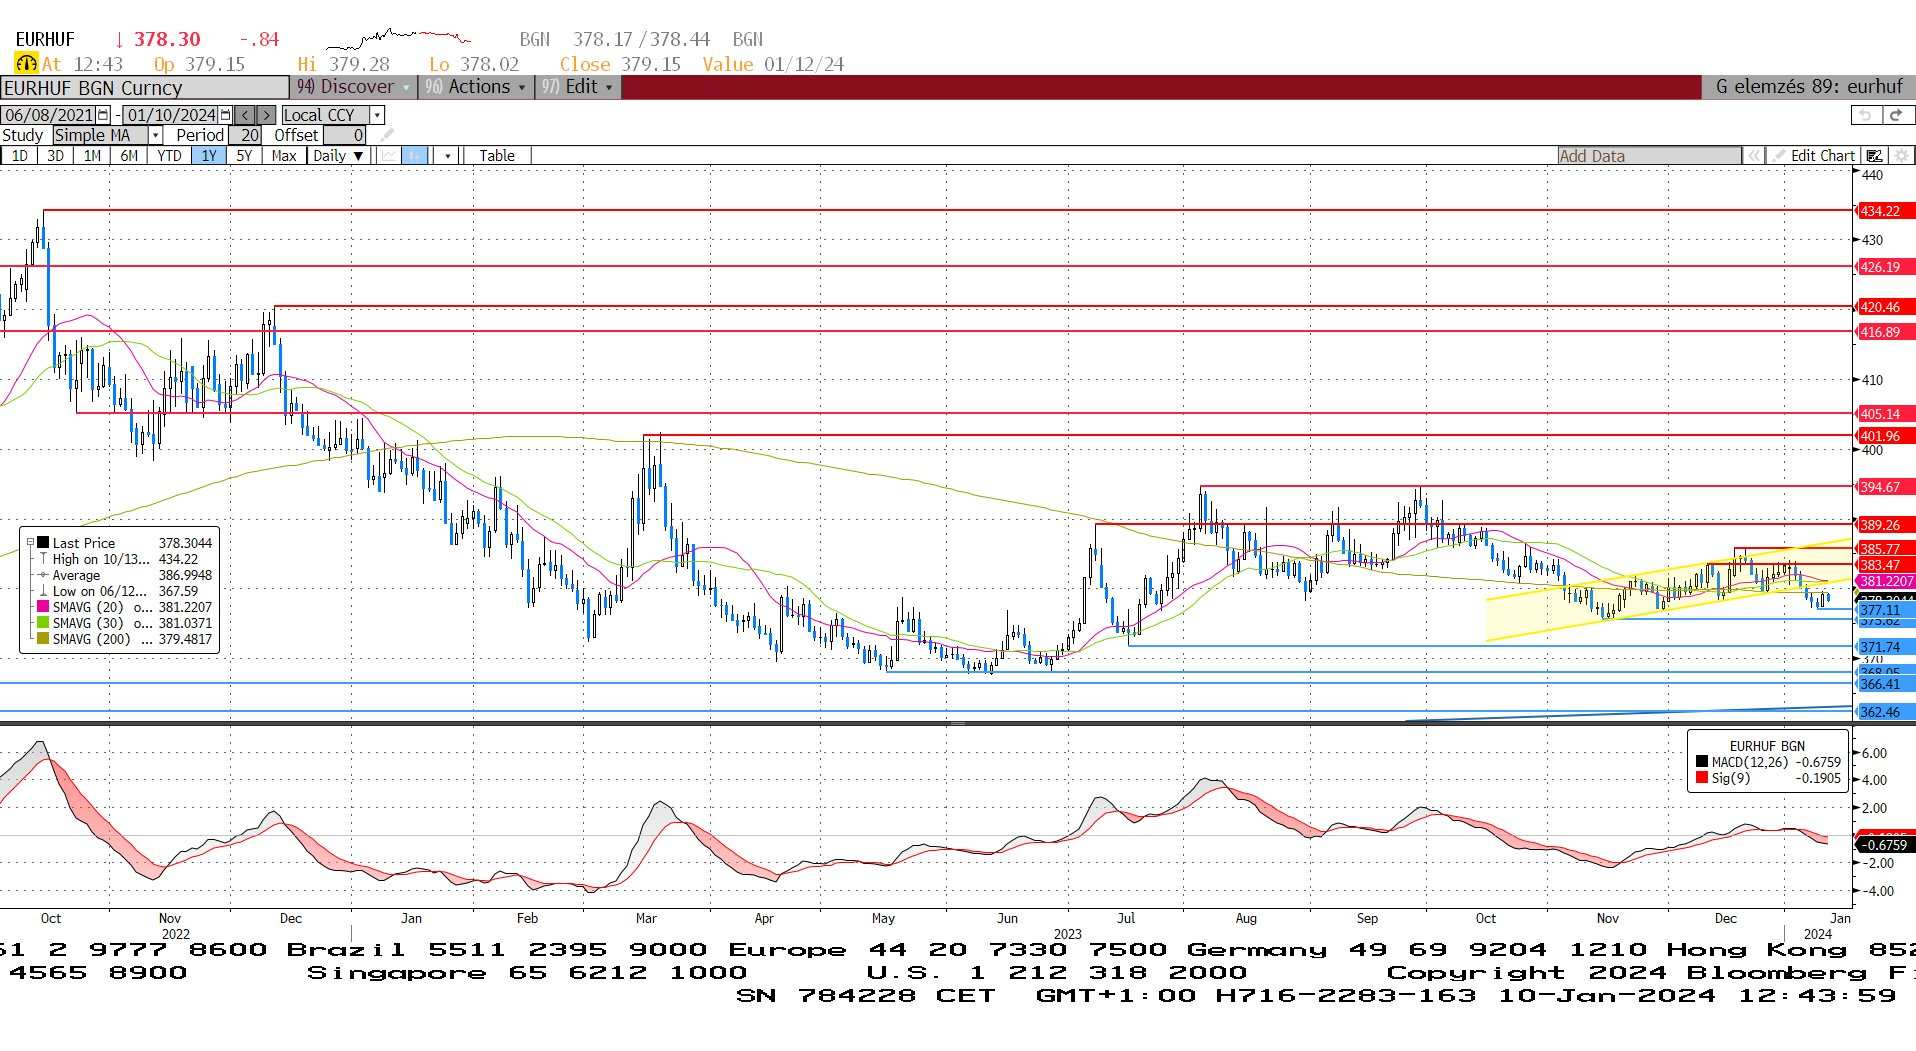Open the Actions dropdown menu
The height and width of the screenshot is (1051, 1916).
pyautogui.click(x=476, y=87)
